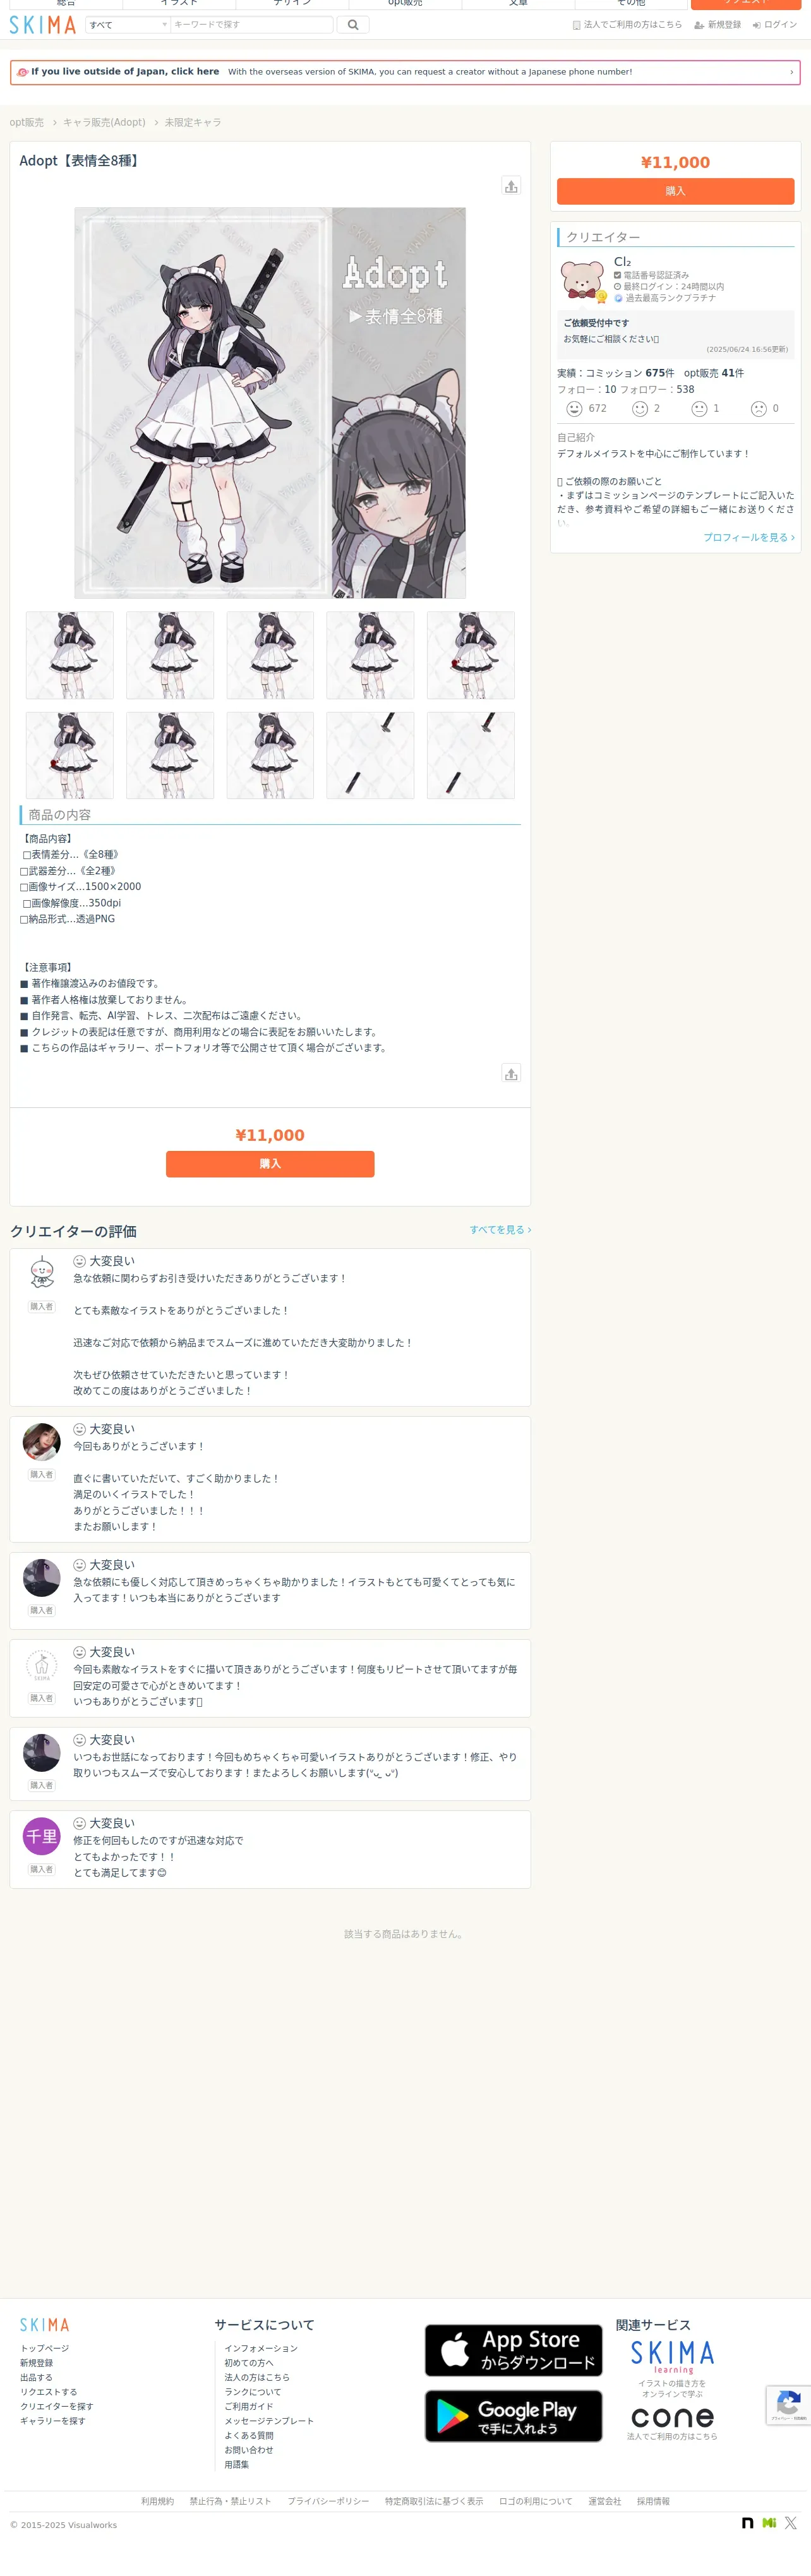
Task: Click すべてを見る link for creator reviews
Action: 500,1230
